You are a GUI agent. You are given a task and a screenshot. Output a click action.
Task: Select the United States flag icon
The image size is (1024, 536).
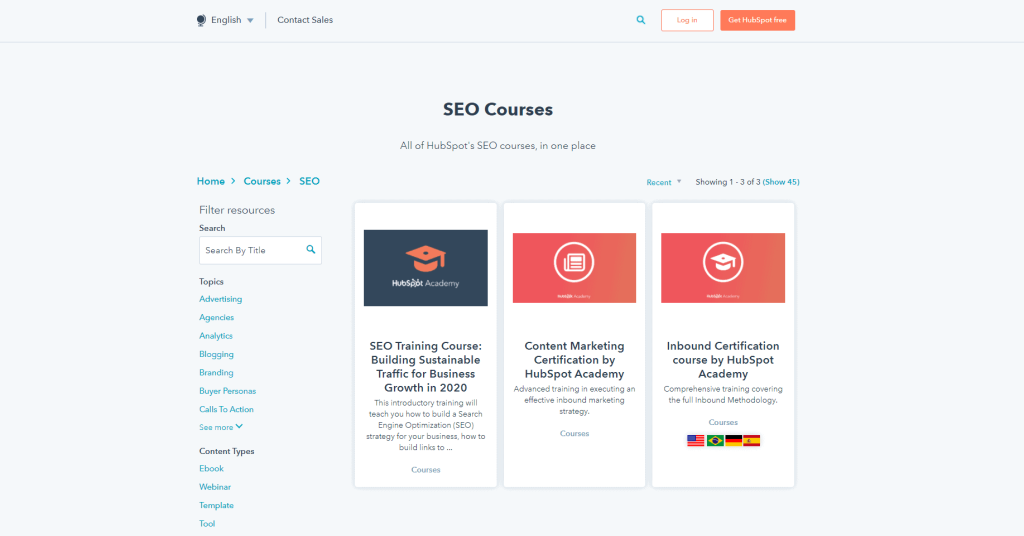point(696,441)
